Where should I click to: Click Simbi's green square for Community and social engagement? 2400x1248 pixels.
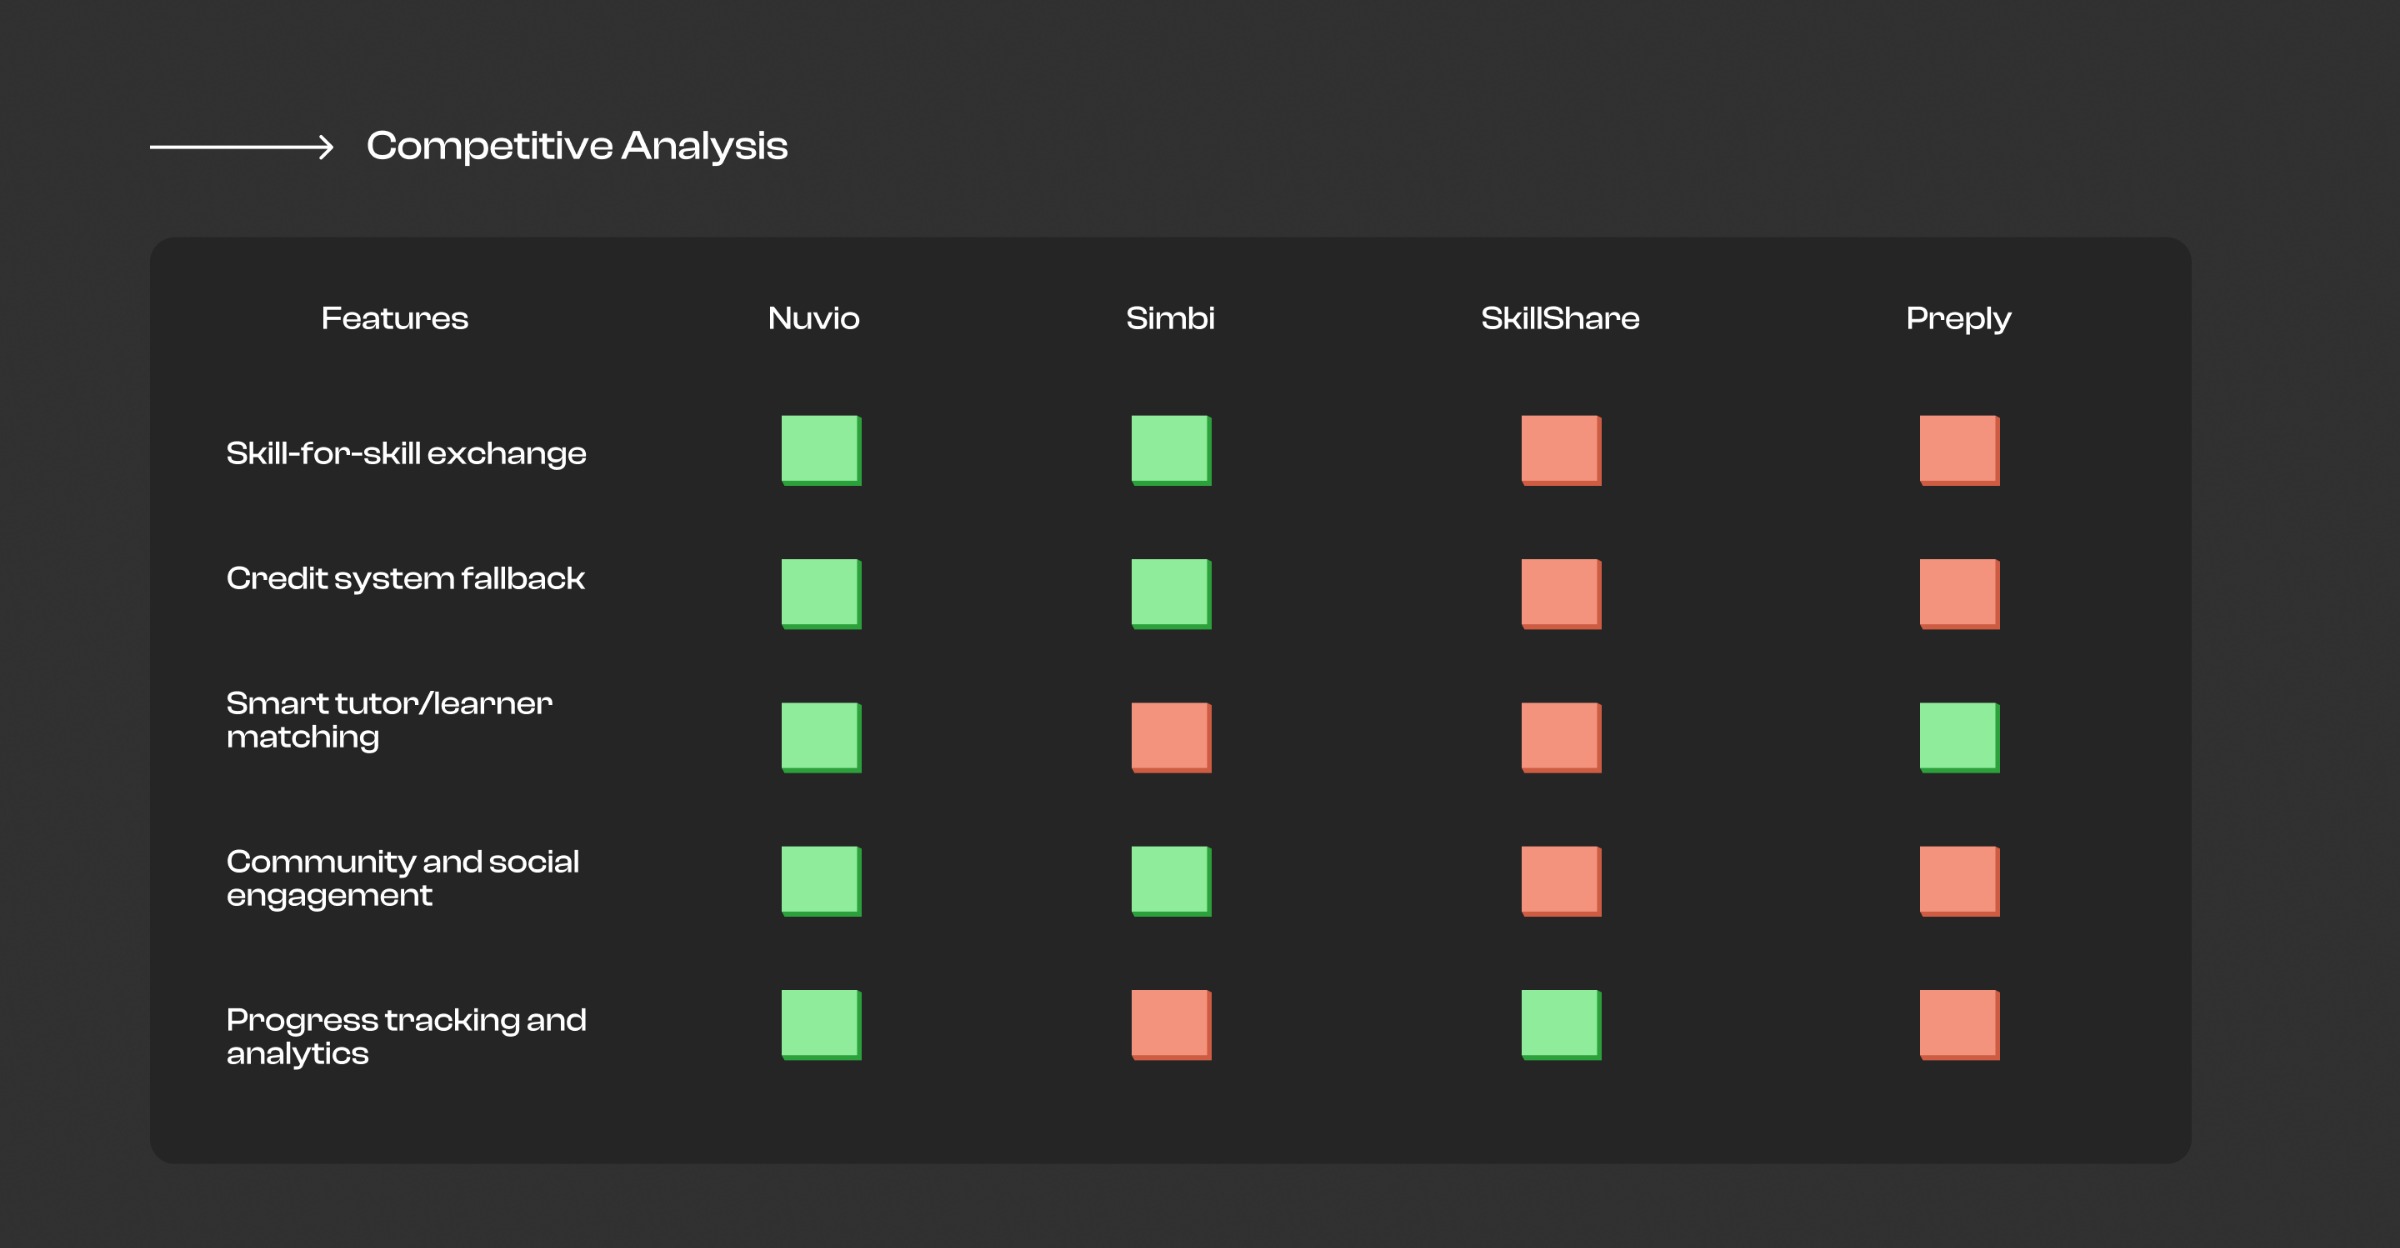point(1171,881)
